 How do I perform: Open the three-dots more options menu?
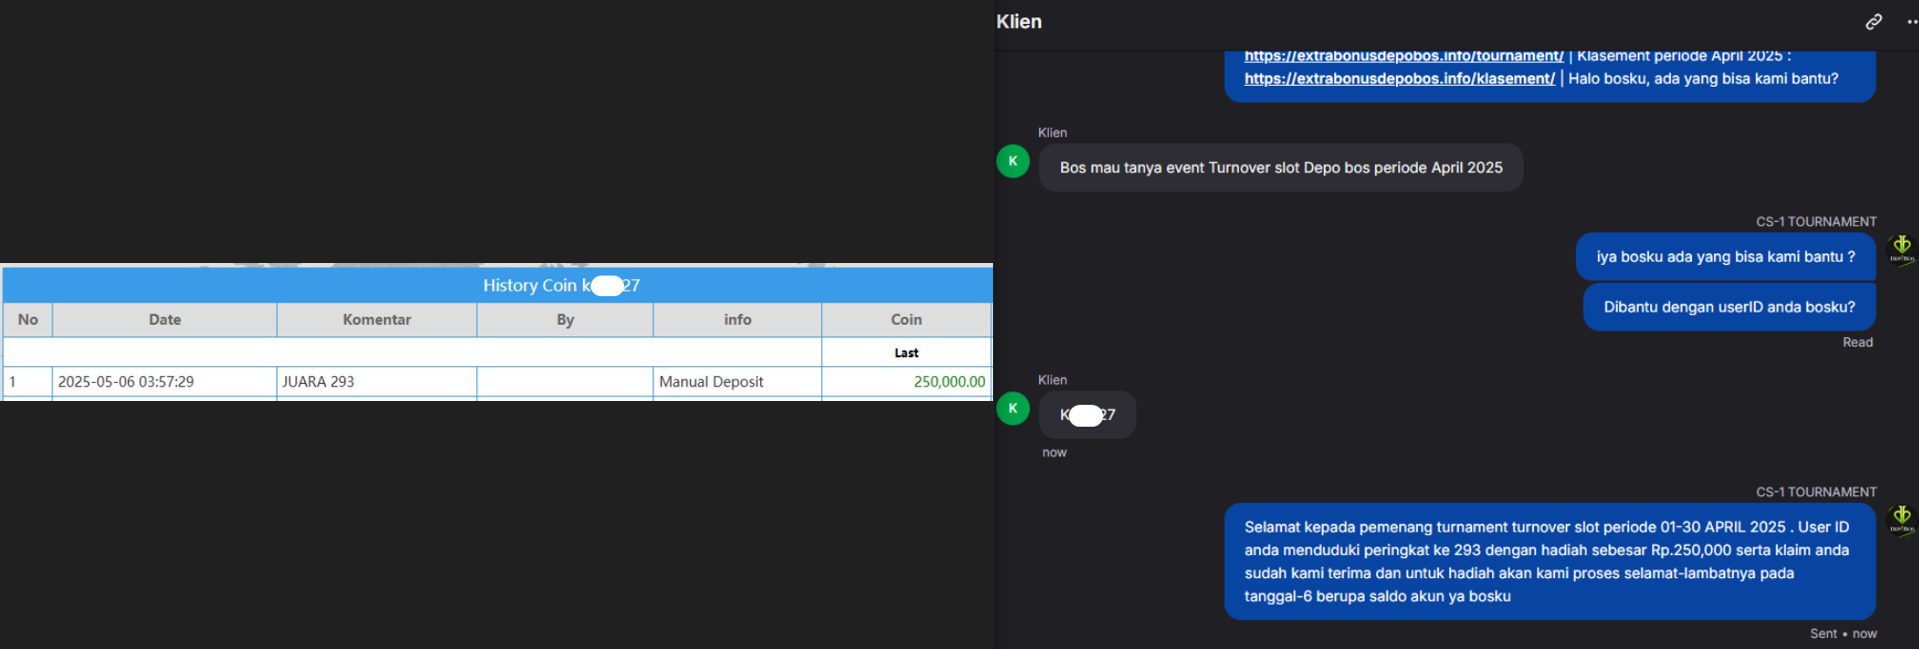tap(1912, 21)
